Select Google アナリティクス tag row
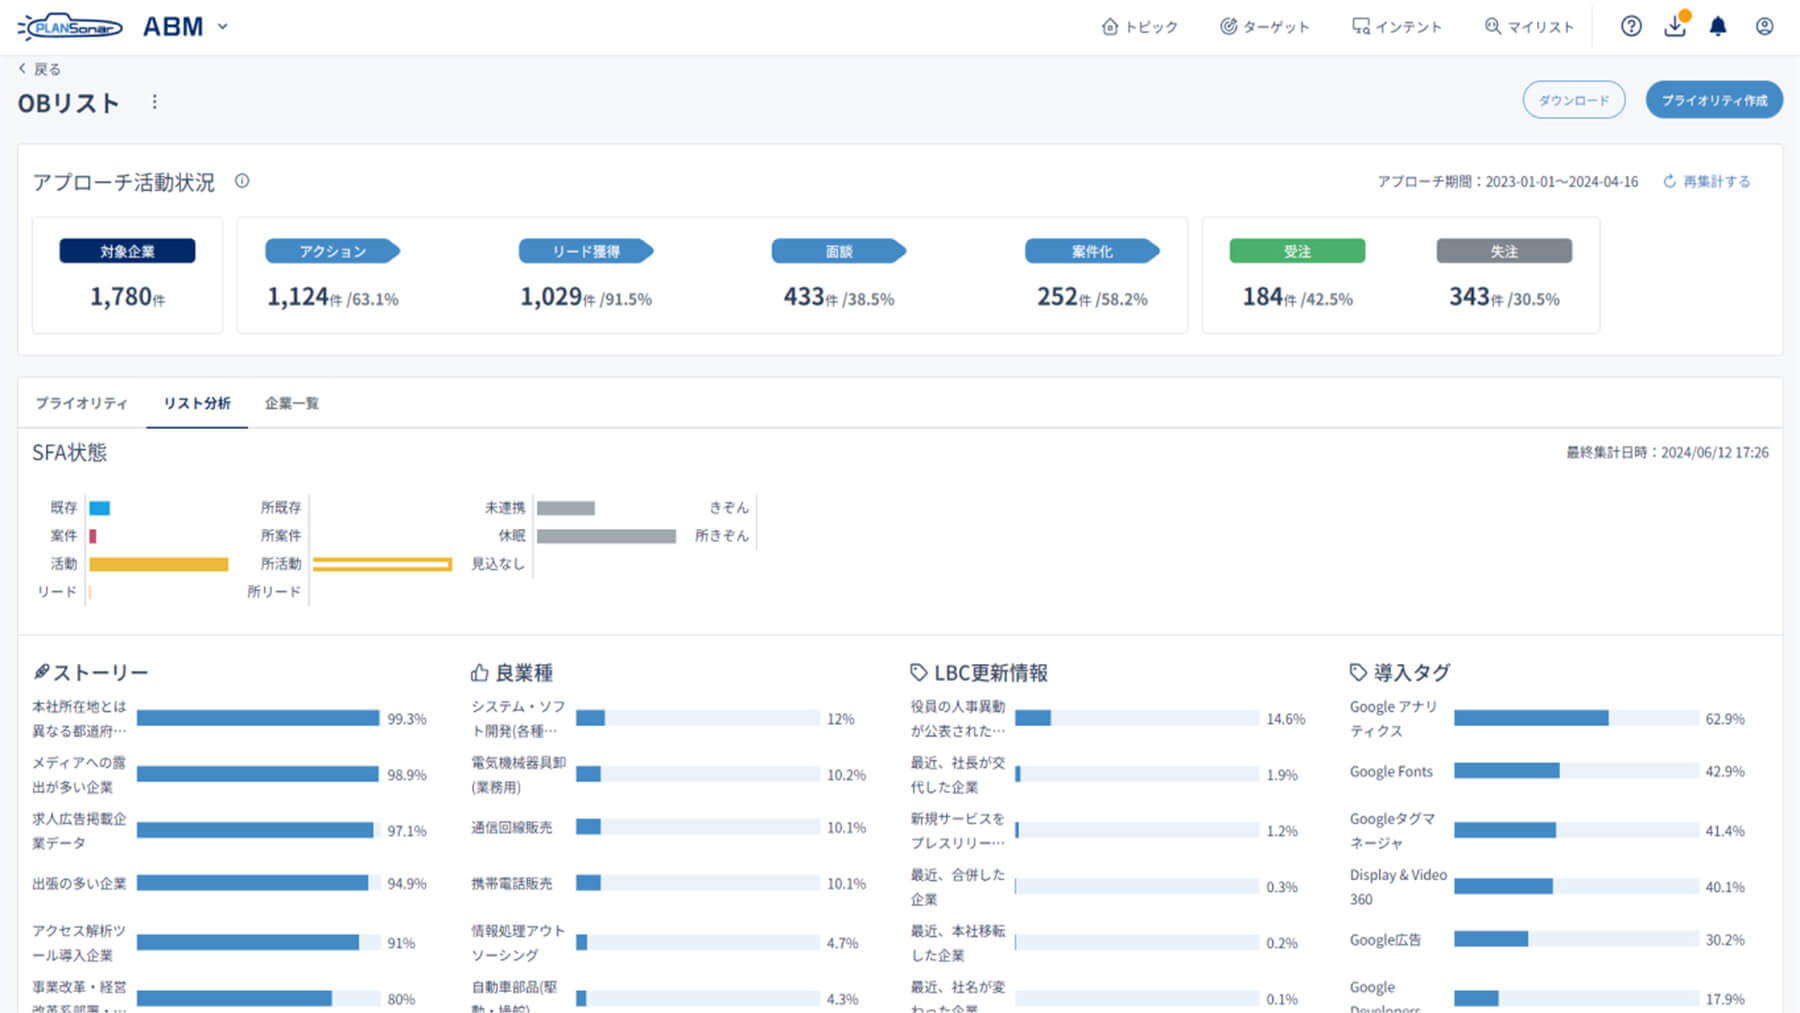1800x1013 pixels. click(x=1547, y=718)
